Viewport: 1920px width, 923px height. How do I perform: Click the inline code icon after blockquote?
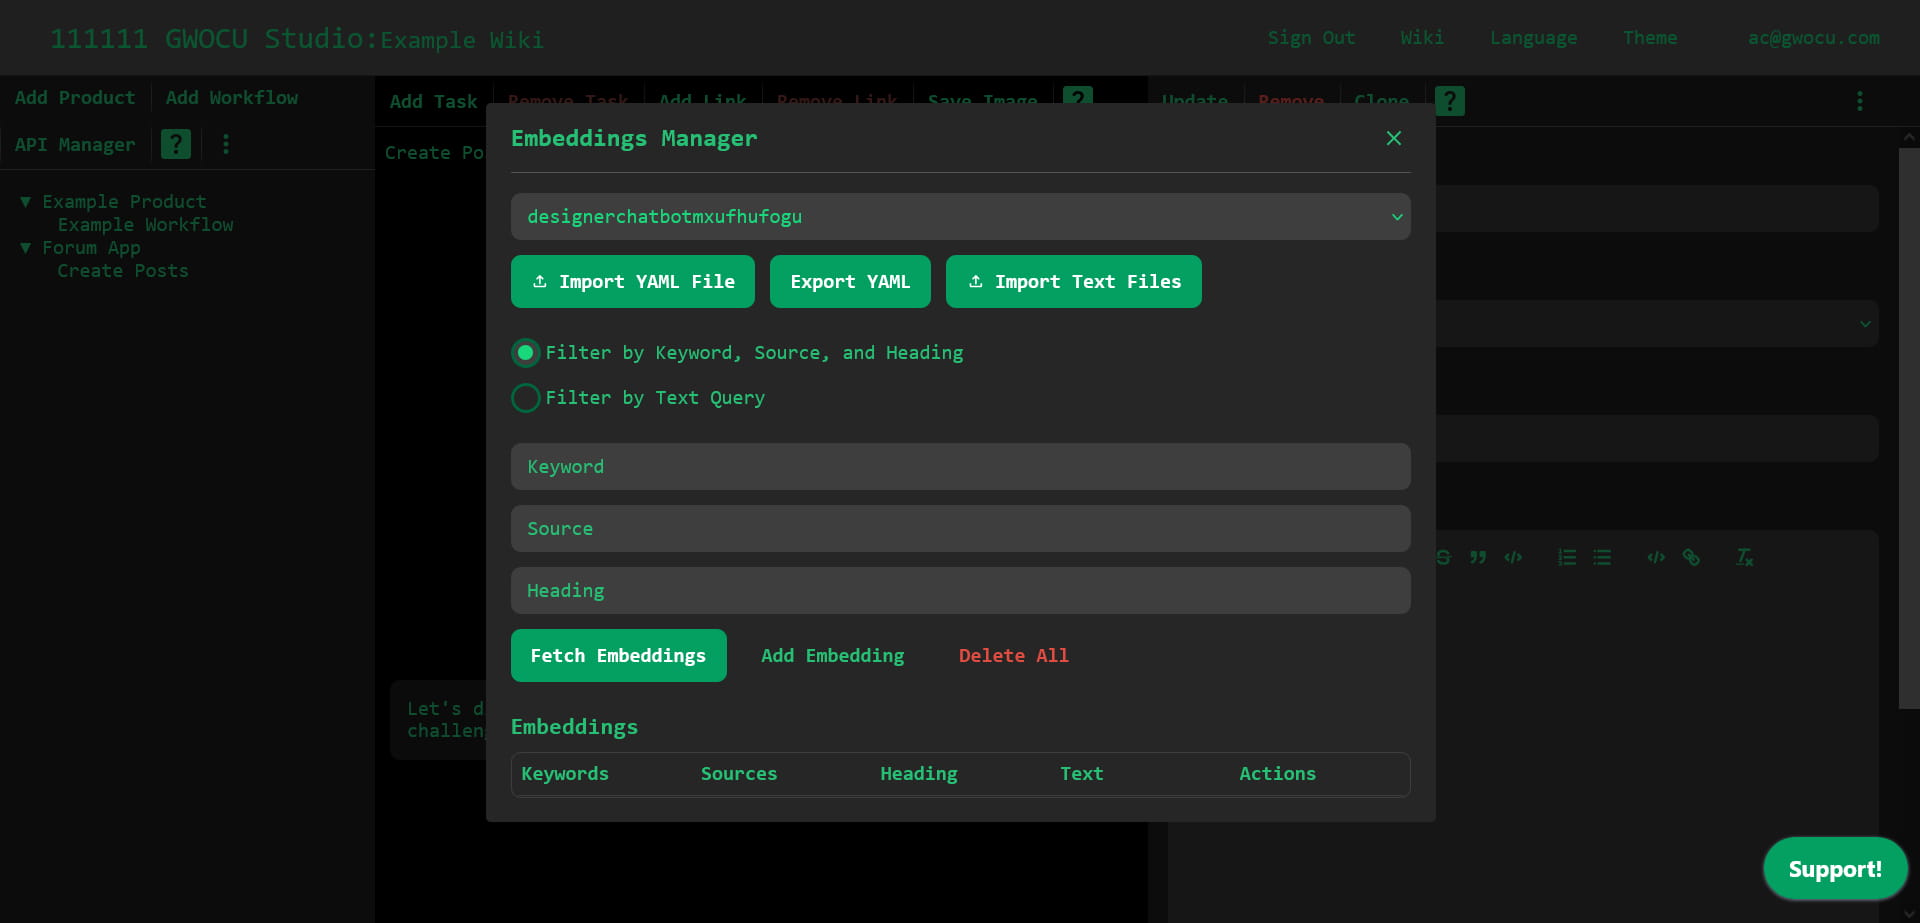[x=1513, y=557]
